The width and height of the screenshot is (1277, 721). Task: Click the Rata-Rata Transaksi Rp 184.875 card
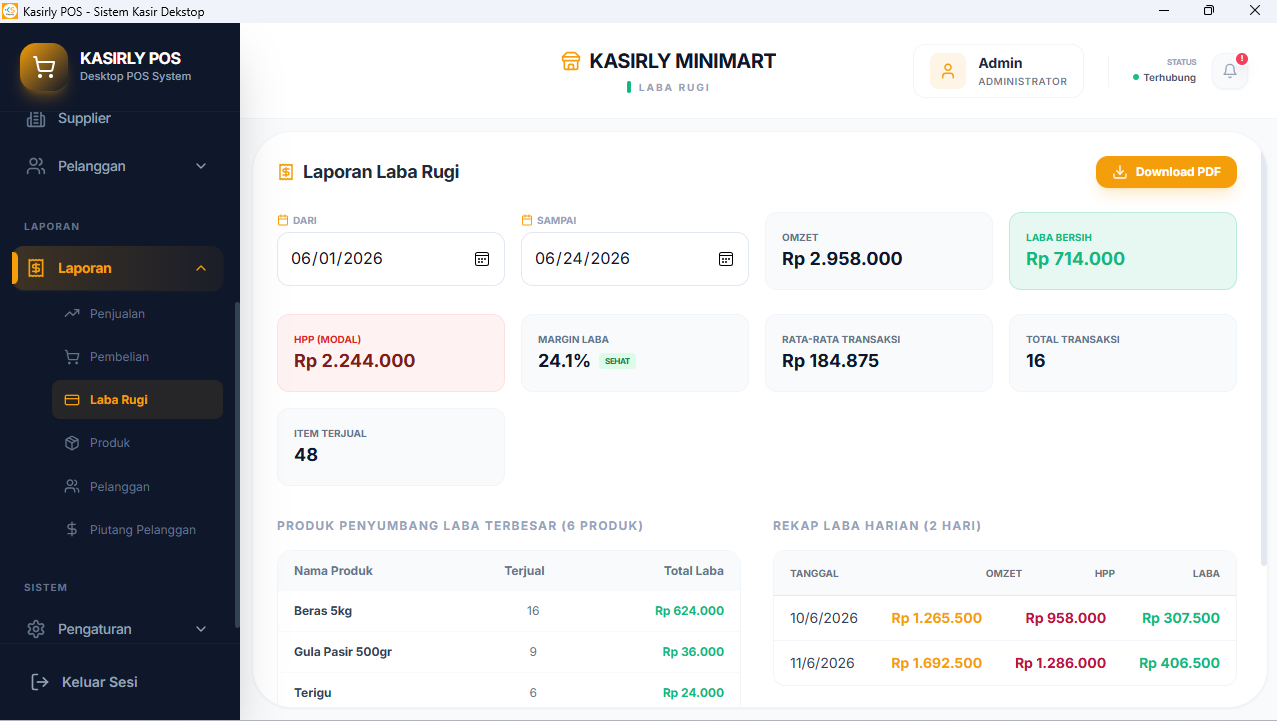pos(879,353)
